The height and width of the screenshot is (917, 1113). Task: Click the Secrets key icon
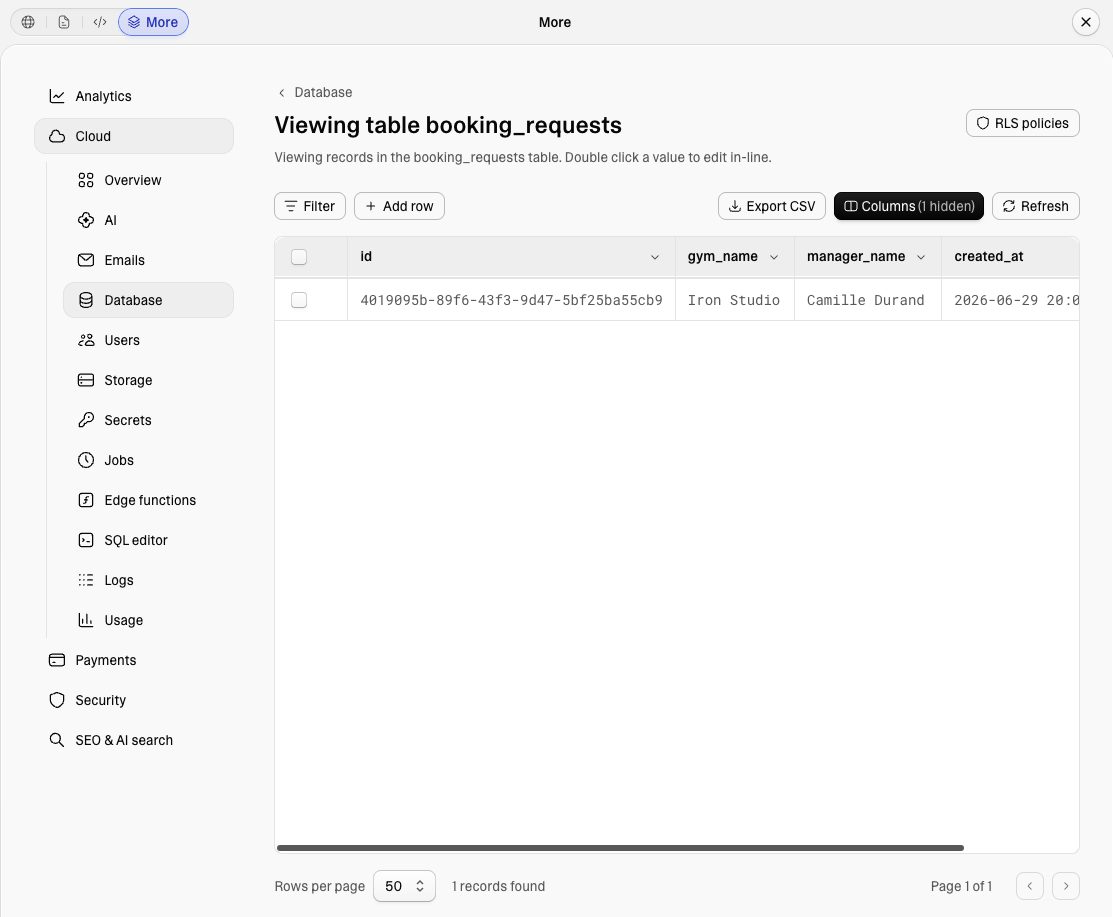(x=86, y=420)
